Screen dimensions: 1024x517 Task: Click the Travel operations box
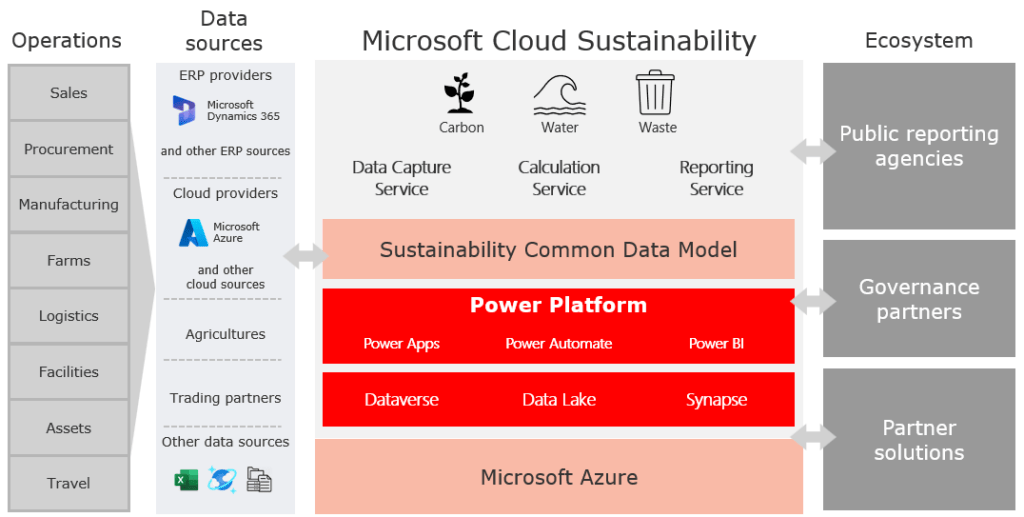[69, 483]
